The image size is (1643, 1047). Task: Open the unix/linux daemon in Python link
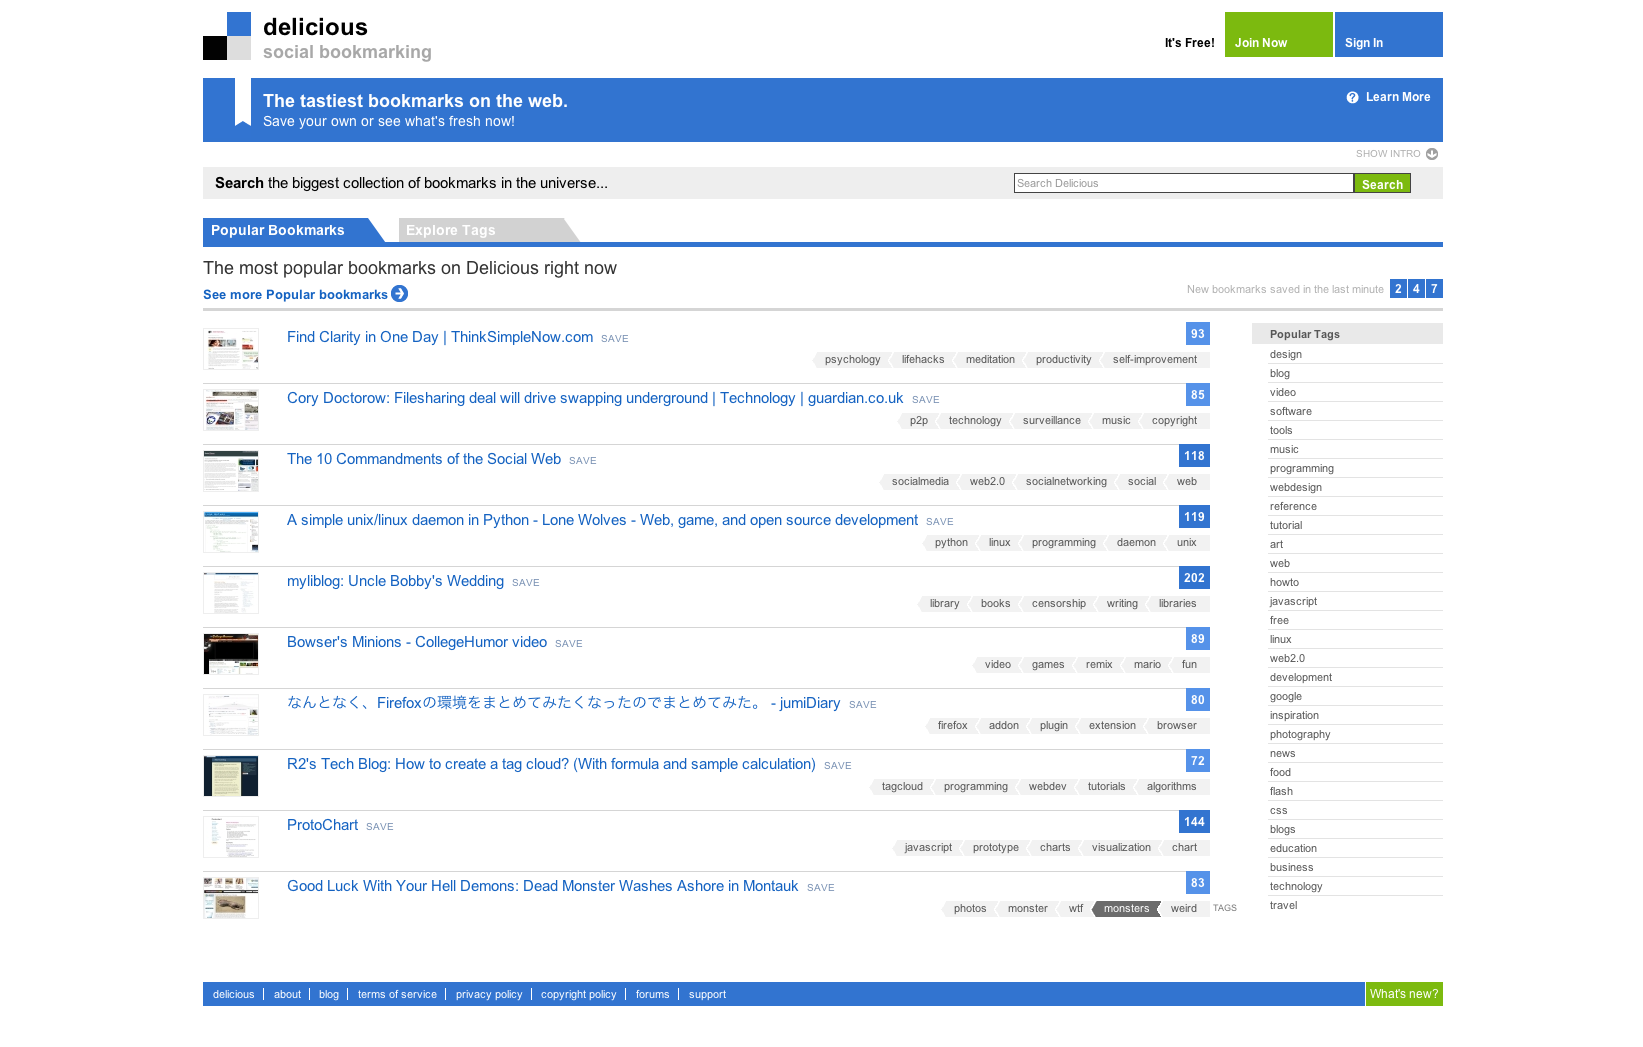602,520
